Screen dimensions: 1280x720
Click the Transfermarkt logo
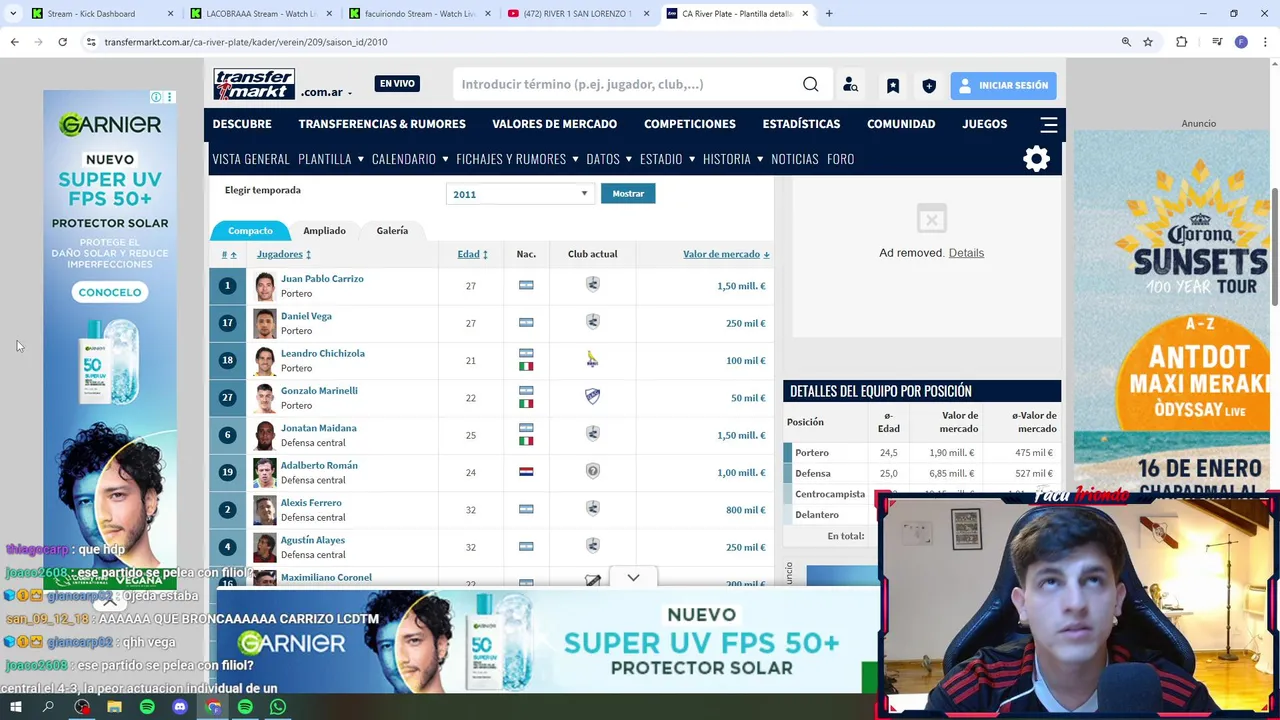(254, 84)
